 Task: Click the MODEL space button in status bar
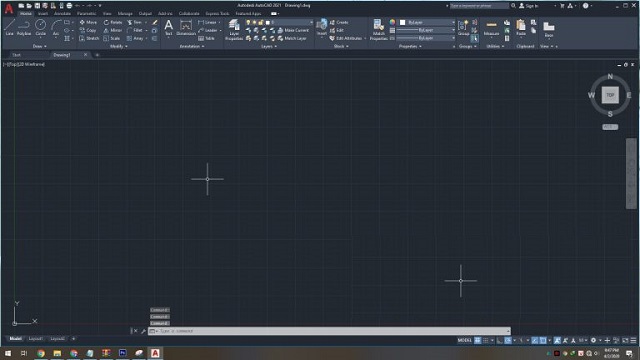[464, 340]
